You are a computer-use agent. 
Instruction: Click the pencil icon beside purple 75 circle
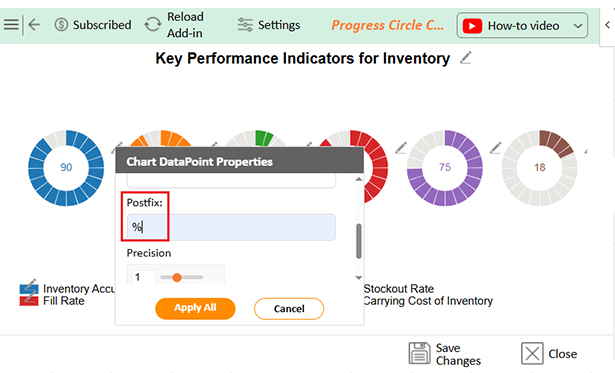pyautogui.click(x=401, y=148)
